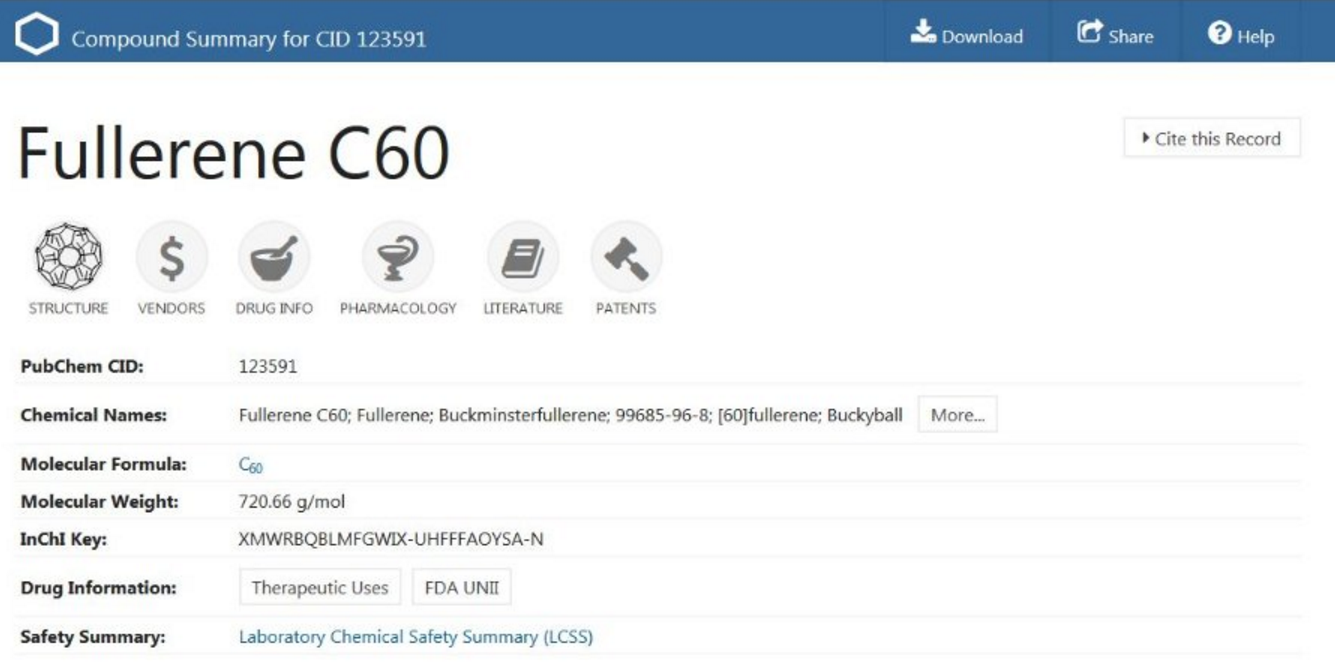Click the FDA UNII button

tap(462, 588)
